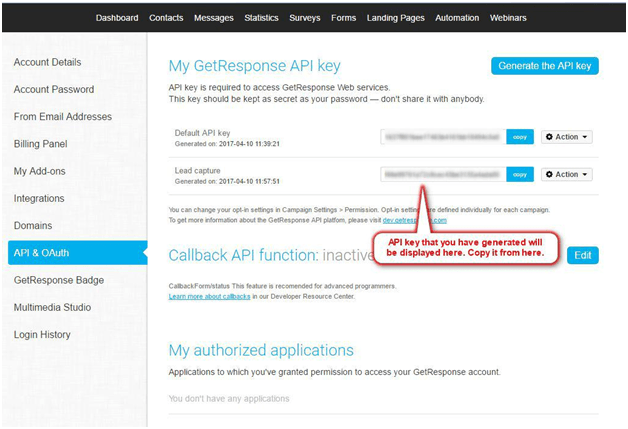
Task: Open the GetResponse Badge page
Action: (58, 280)
